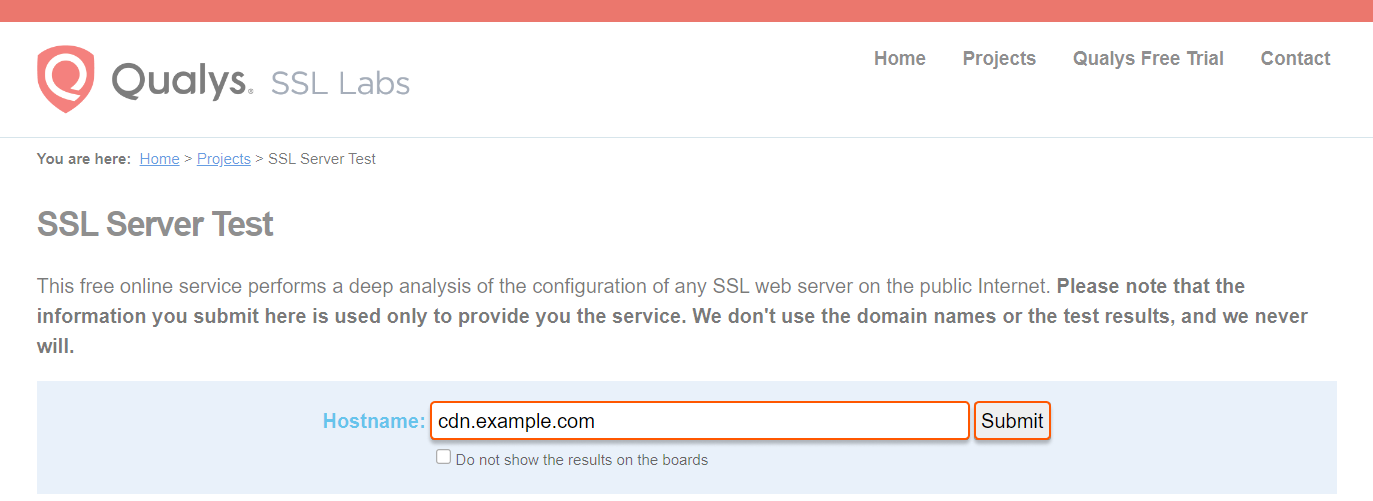Focus the Hostname input field
Image resolution: width=1373 pixels, height=501 pixels.
tap(700, 421)
